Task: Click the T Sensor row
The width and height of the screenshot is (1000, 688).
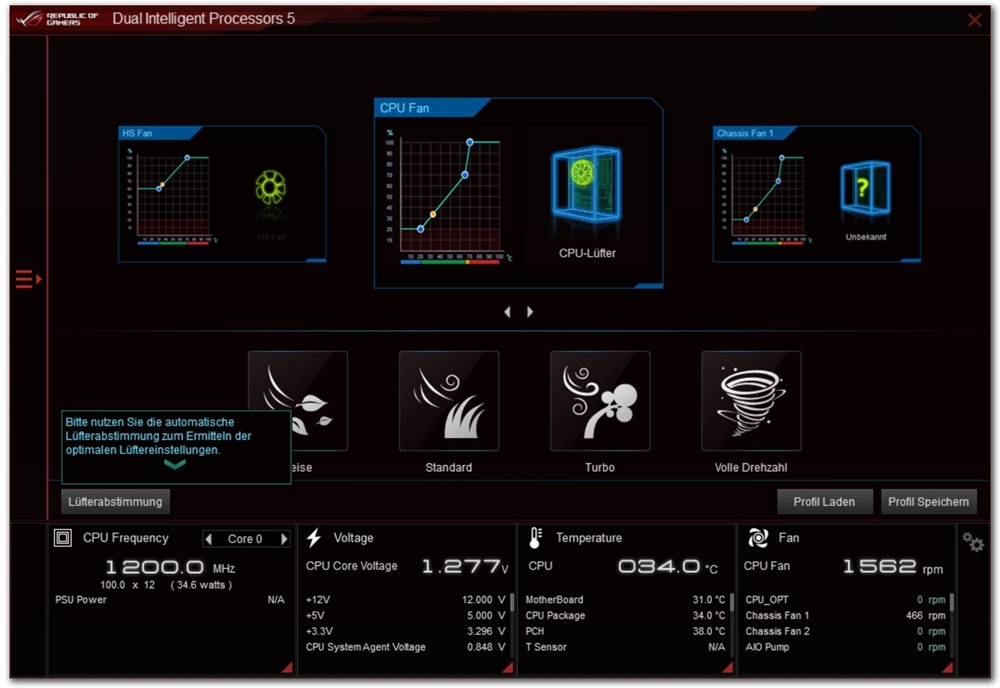Action: [626, 647]
